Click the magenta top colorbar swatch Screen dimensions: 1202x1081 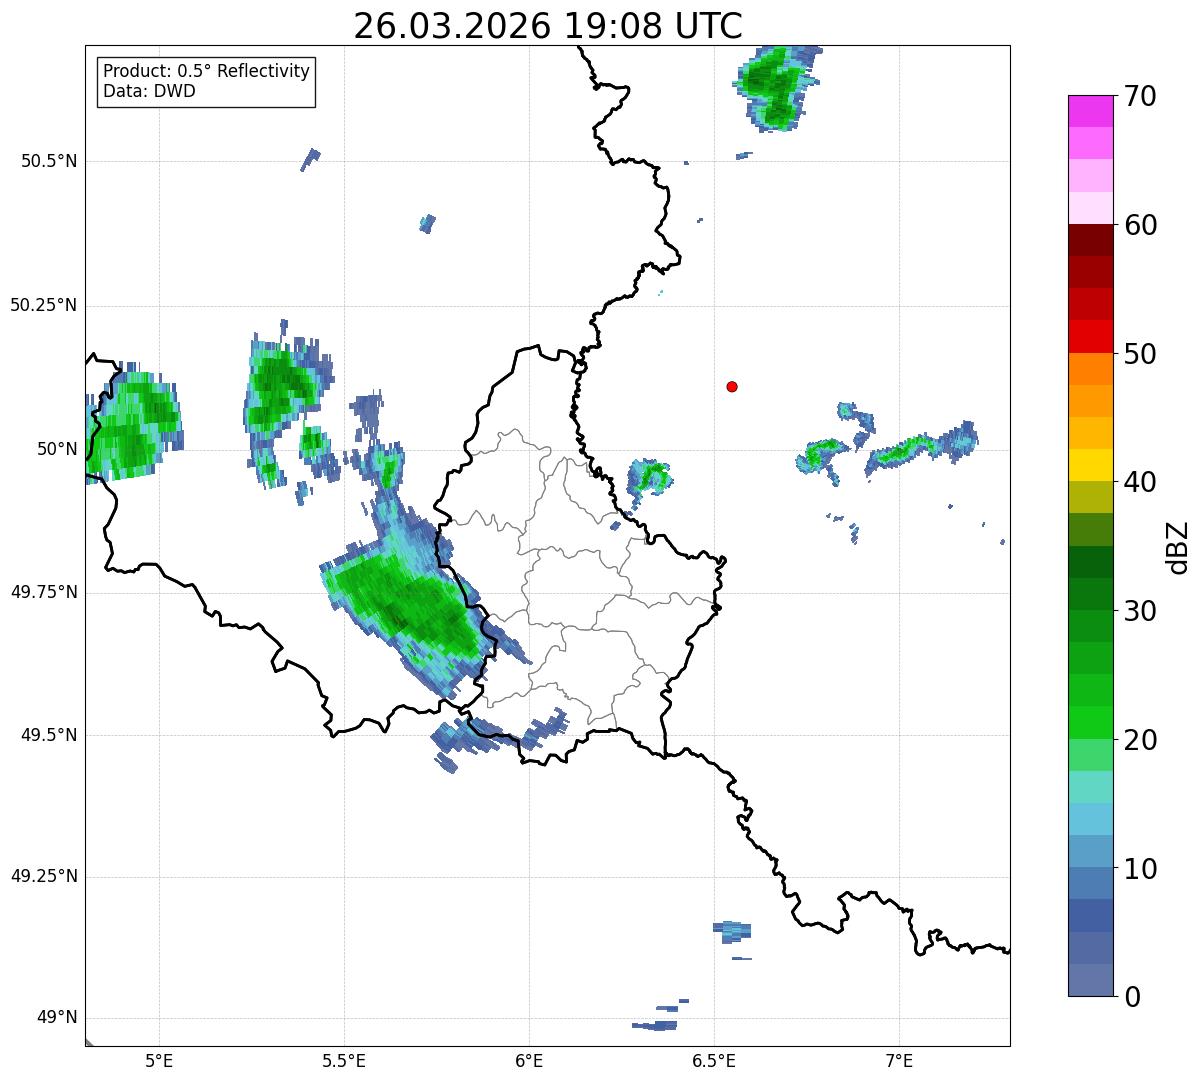click(x=1091, y=111)
